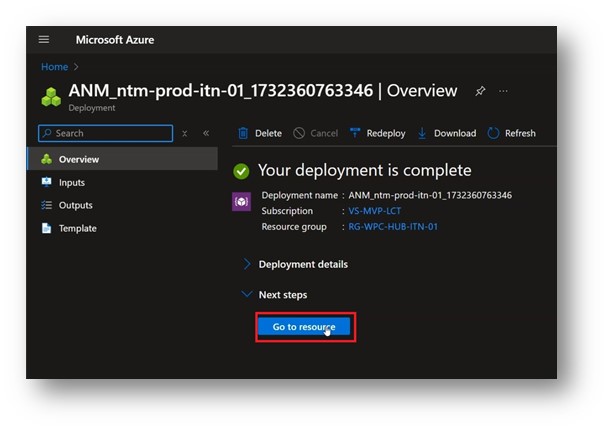Open the VS-MVP-LCT subscription link
Screen dimensions: 609x431
tap(377, 211)
